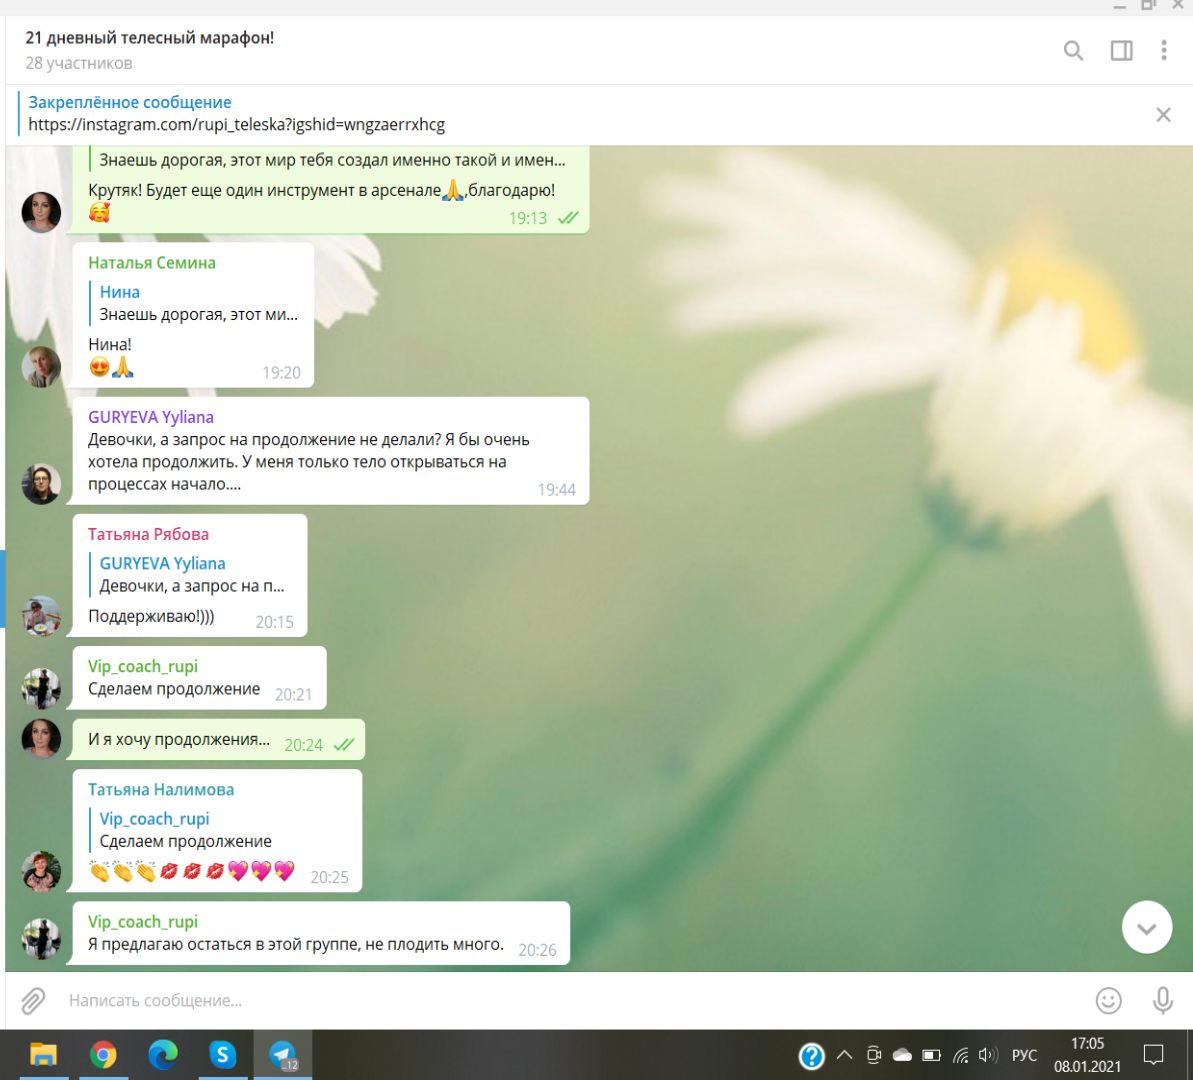Click the 19:44 timestamp on GURYEVA's message

pyautogui.click(x=557, y=490)
